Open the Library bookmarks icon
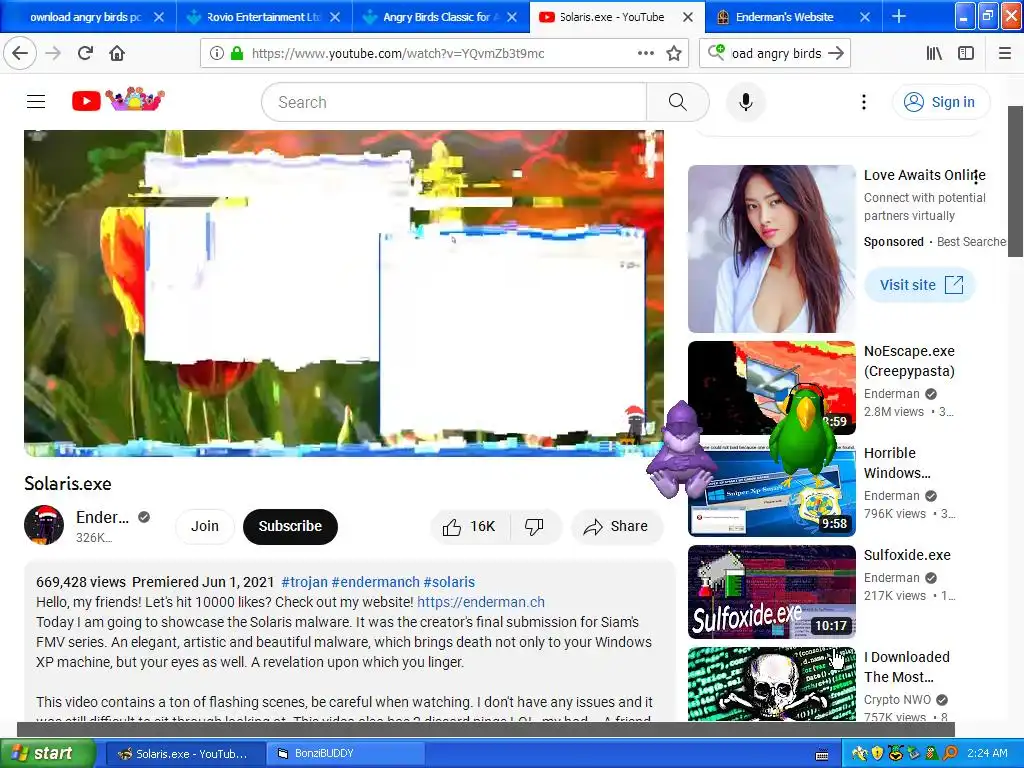Screen dimensions: 1024x768 [x=935, y=53]
